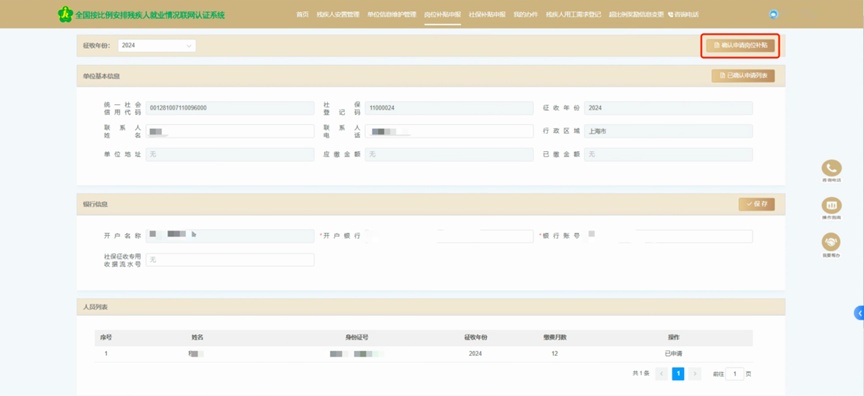Click the 联系人姓名 input field
Viewport: 864px width, 396px height.
(230, 131)
